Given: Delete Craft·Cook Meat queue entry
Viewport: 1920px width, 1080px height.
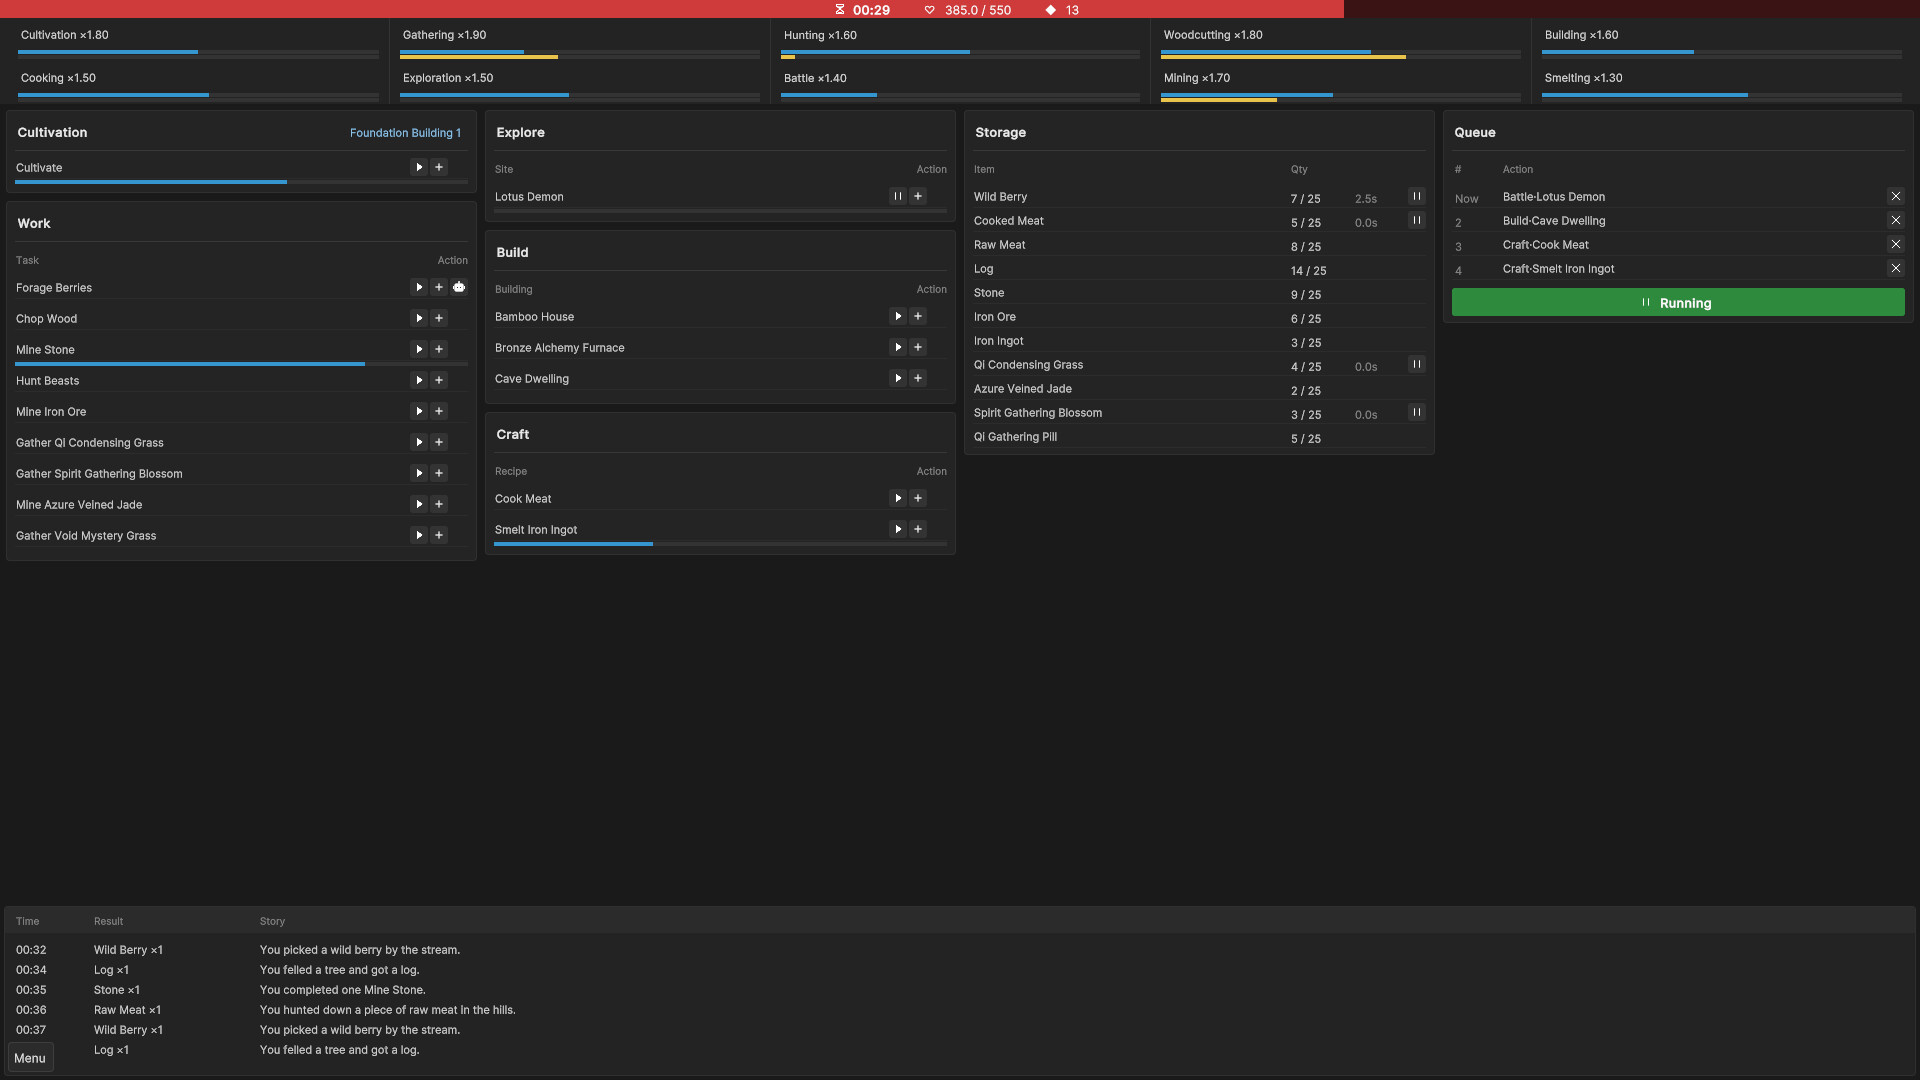Looking at the screenshot, I should pyautogui.click(x=1896, y=244).
